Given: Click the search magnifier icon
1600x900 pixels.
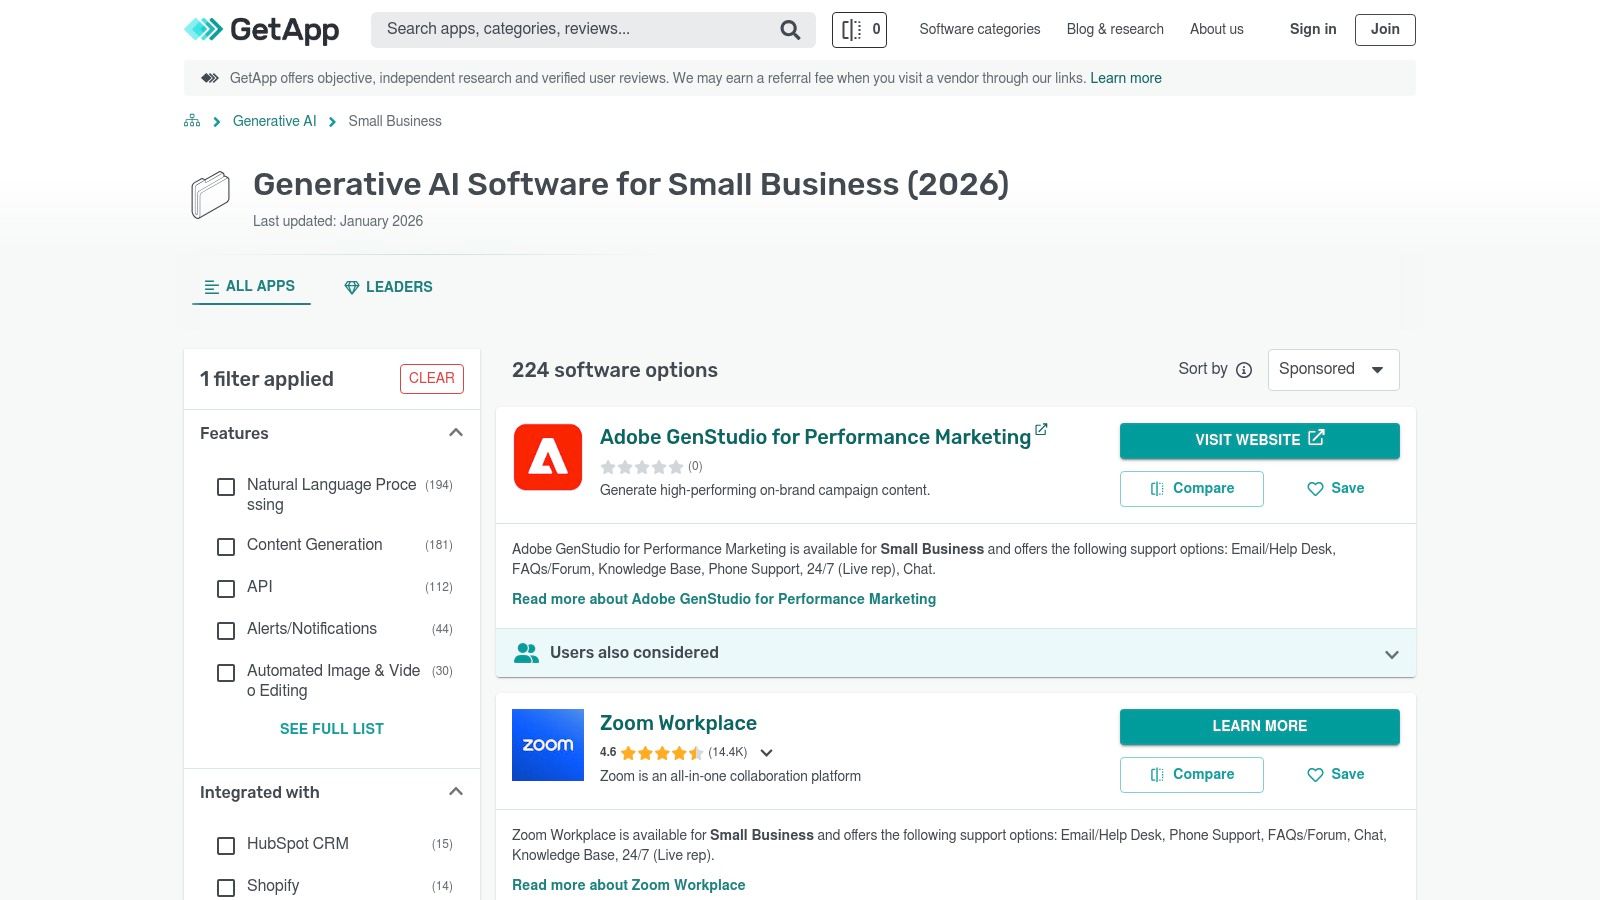Looking at the screenshot, I should tap(790, 30).
